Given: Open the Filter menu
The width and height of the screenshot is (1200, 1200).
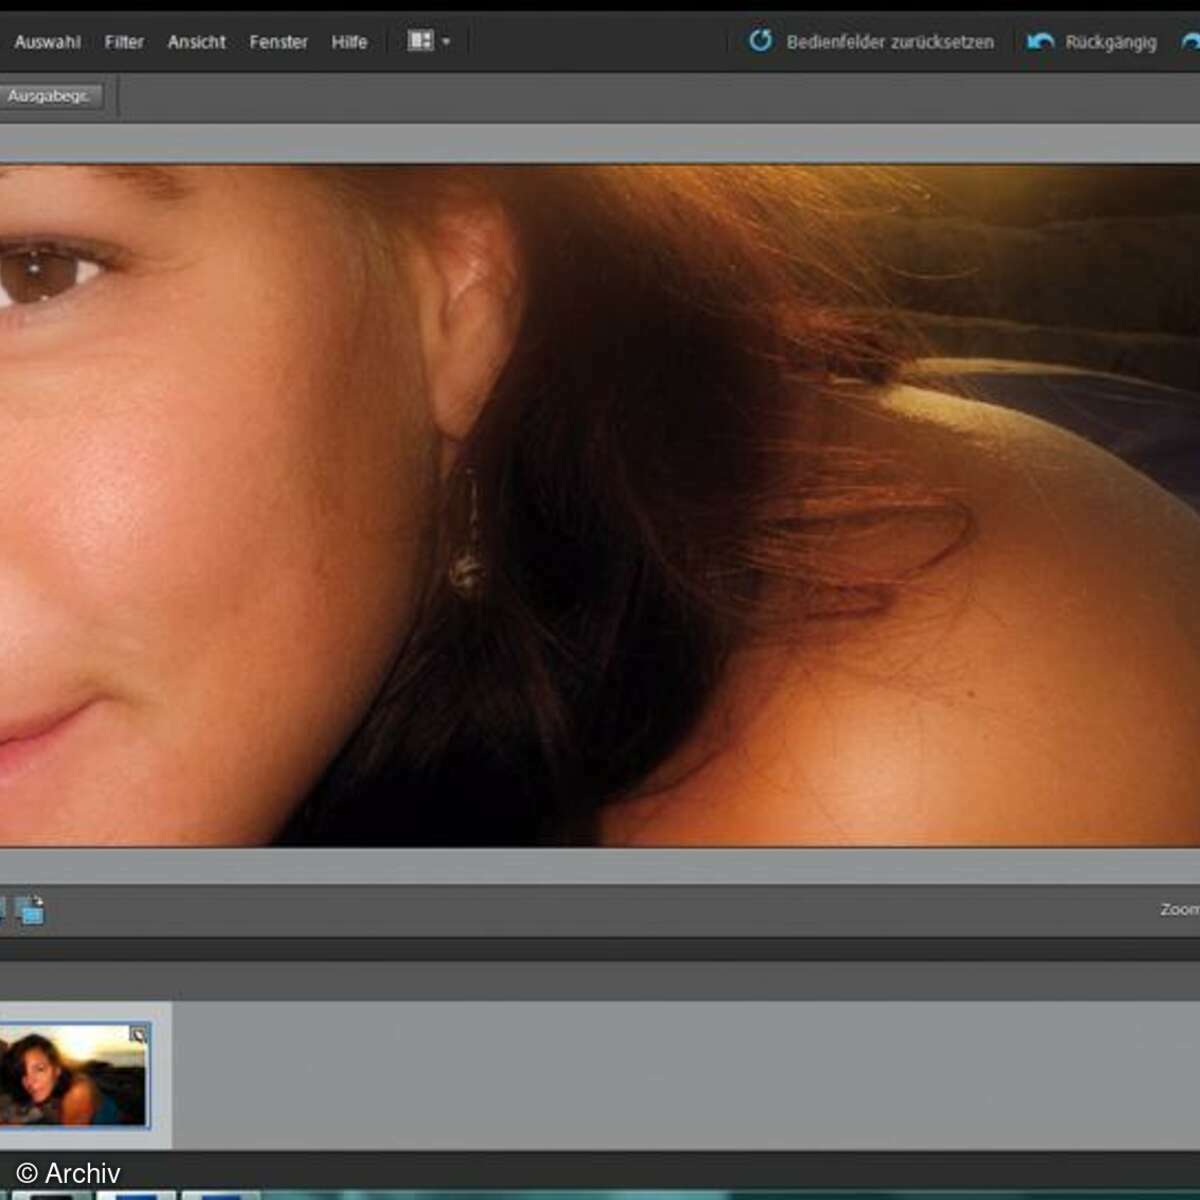Looking at the screenshot, I should click(124, 42).
